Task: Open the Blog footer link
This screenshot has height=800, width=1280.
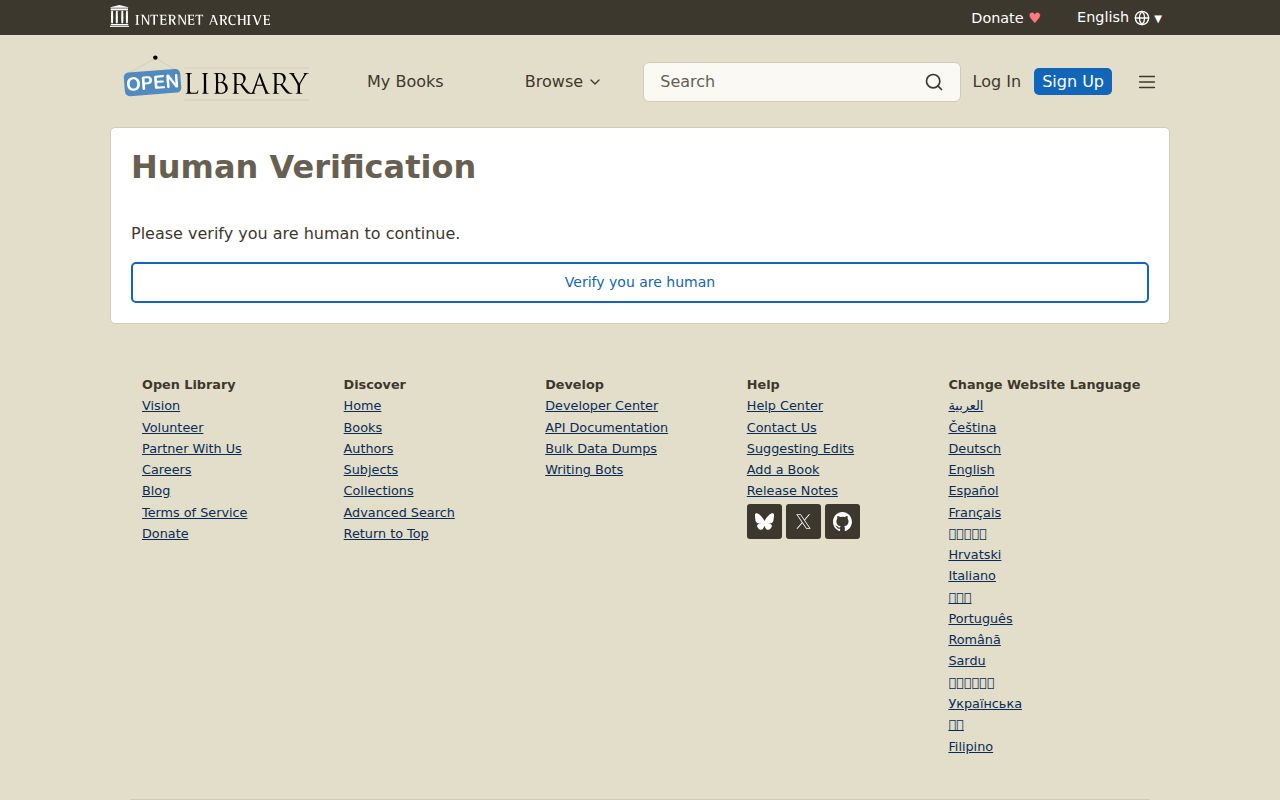Action: (x=156, y=491)
